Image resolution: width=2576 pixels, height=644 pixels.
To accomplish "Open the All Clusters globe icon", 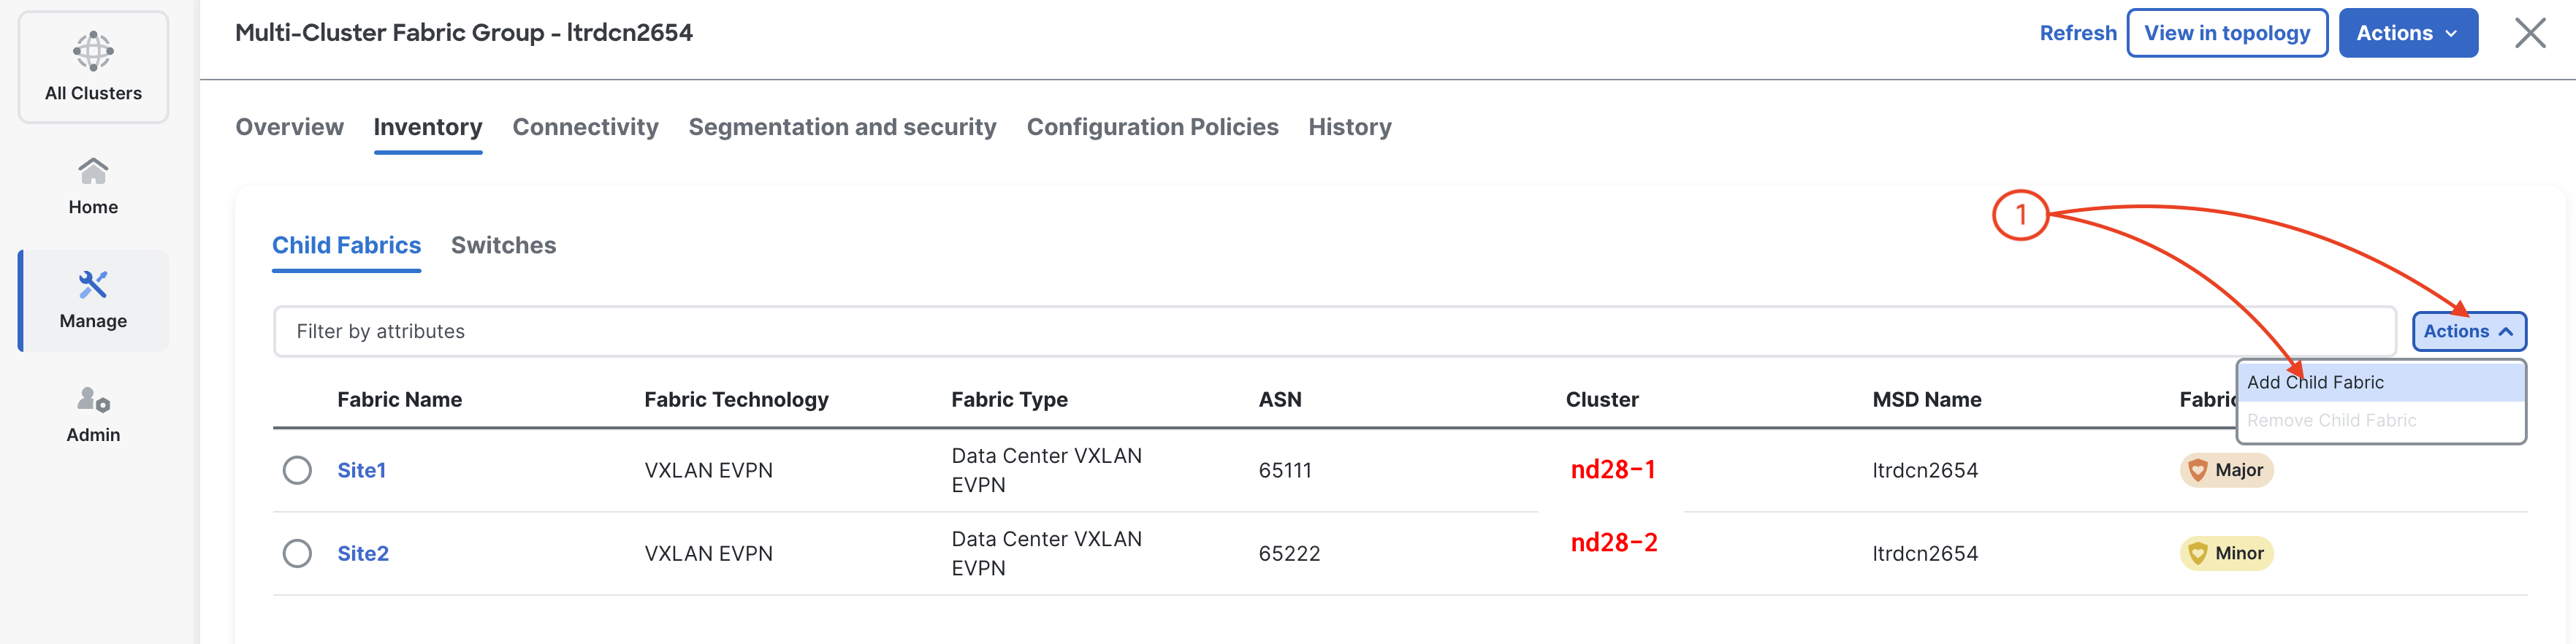I will coord(93,51).
